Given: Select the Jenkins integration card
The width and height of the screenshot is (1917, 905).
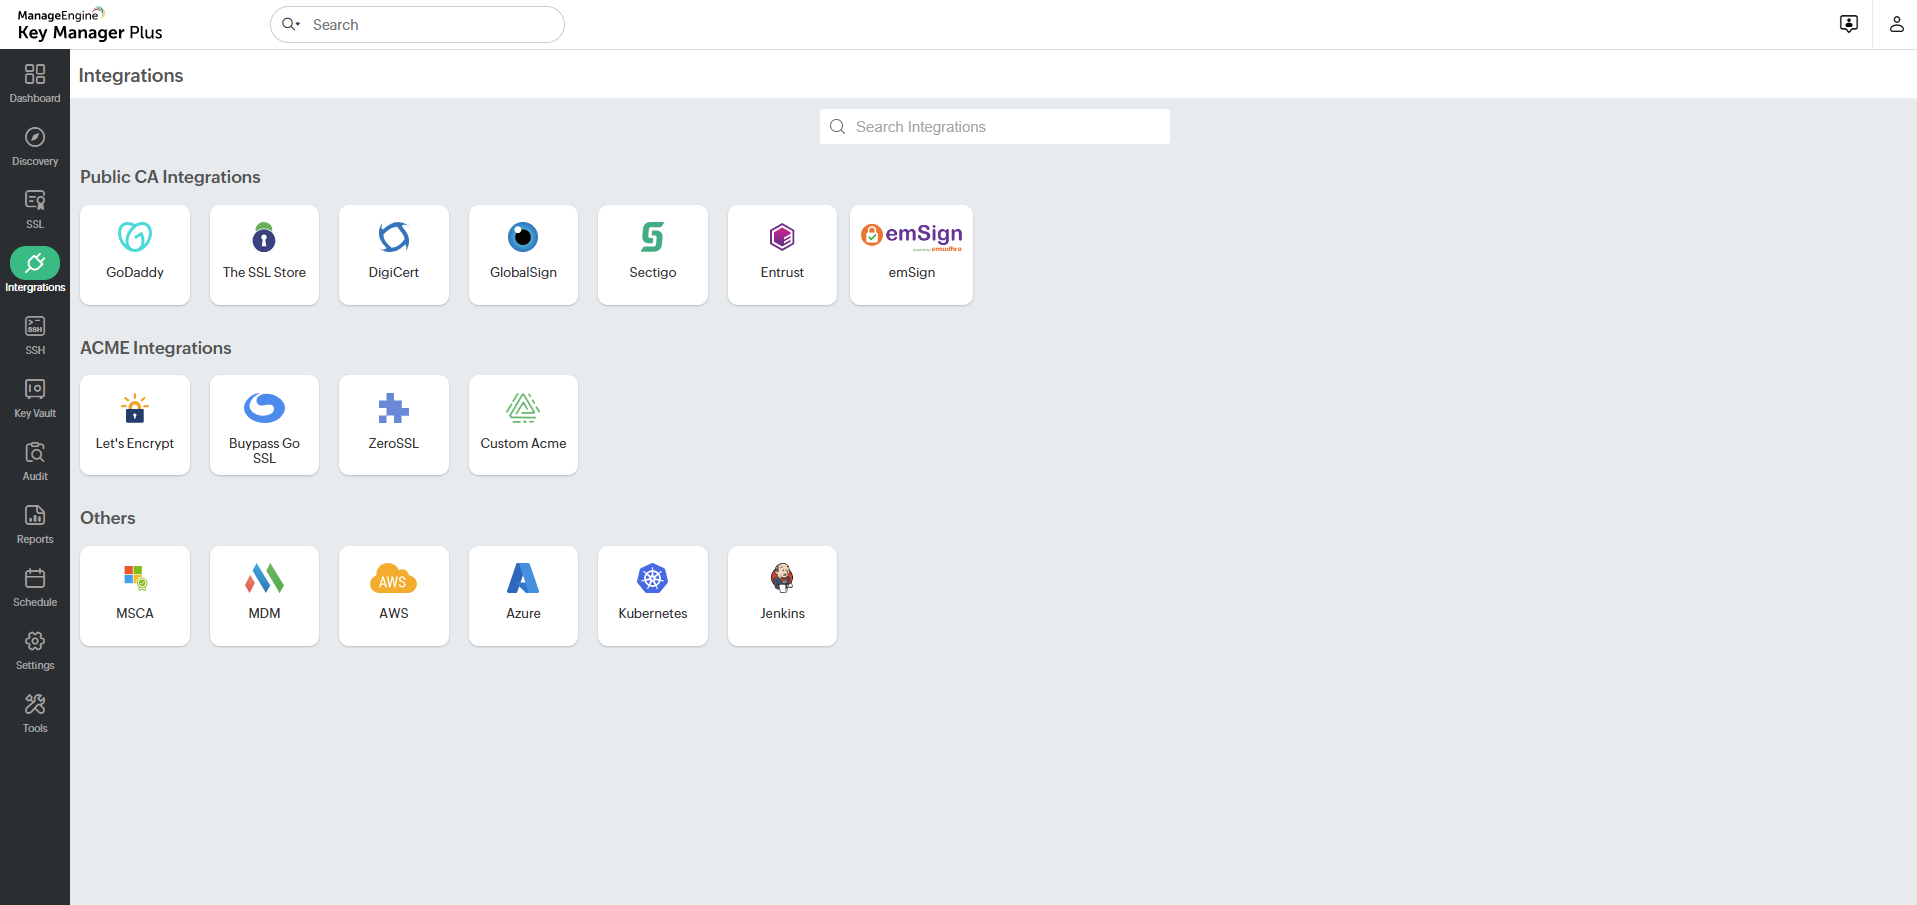Looking at the screenshot, I should tap(782, 596).
